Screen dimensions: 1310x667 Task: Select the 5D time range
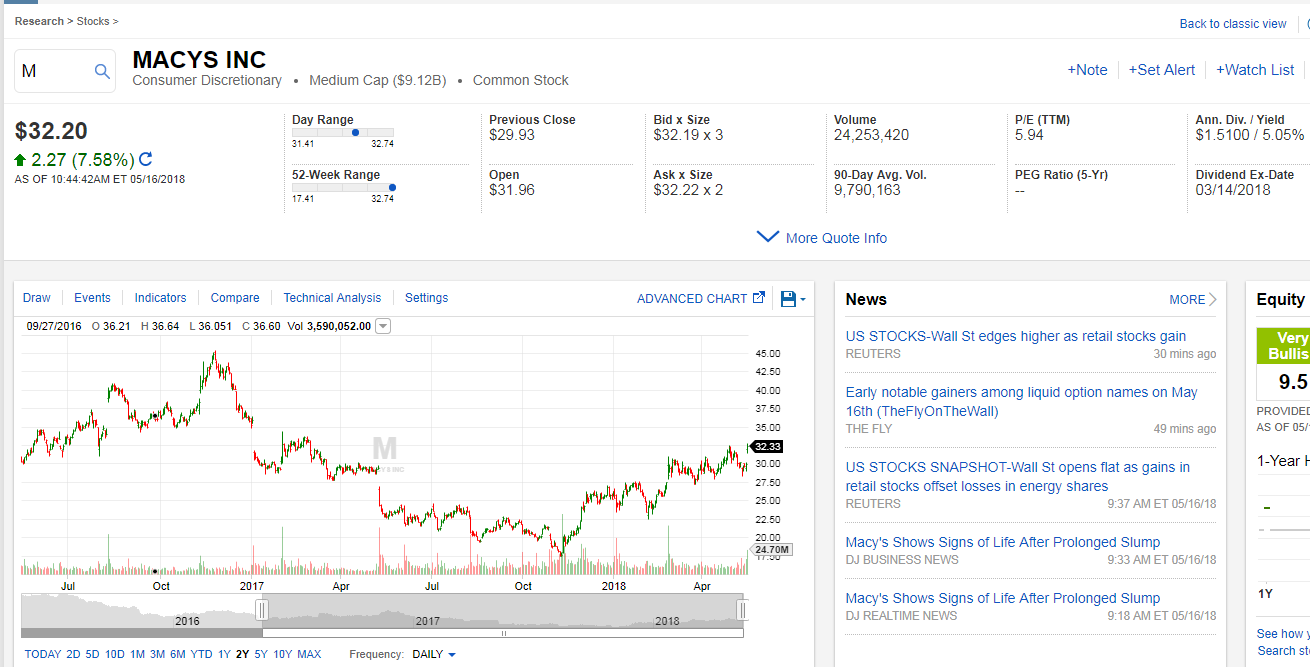[x=92, y=654]
